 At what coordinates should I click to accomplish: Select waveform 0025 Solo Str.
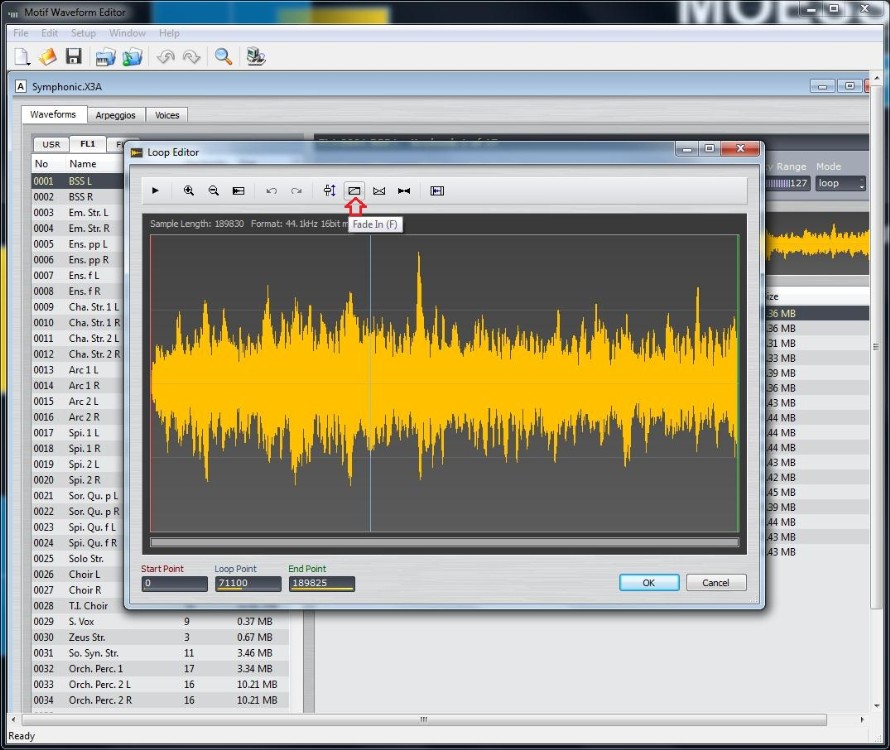(x=78, y=559)
